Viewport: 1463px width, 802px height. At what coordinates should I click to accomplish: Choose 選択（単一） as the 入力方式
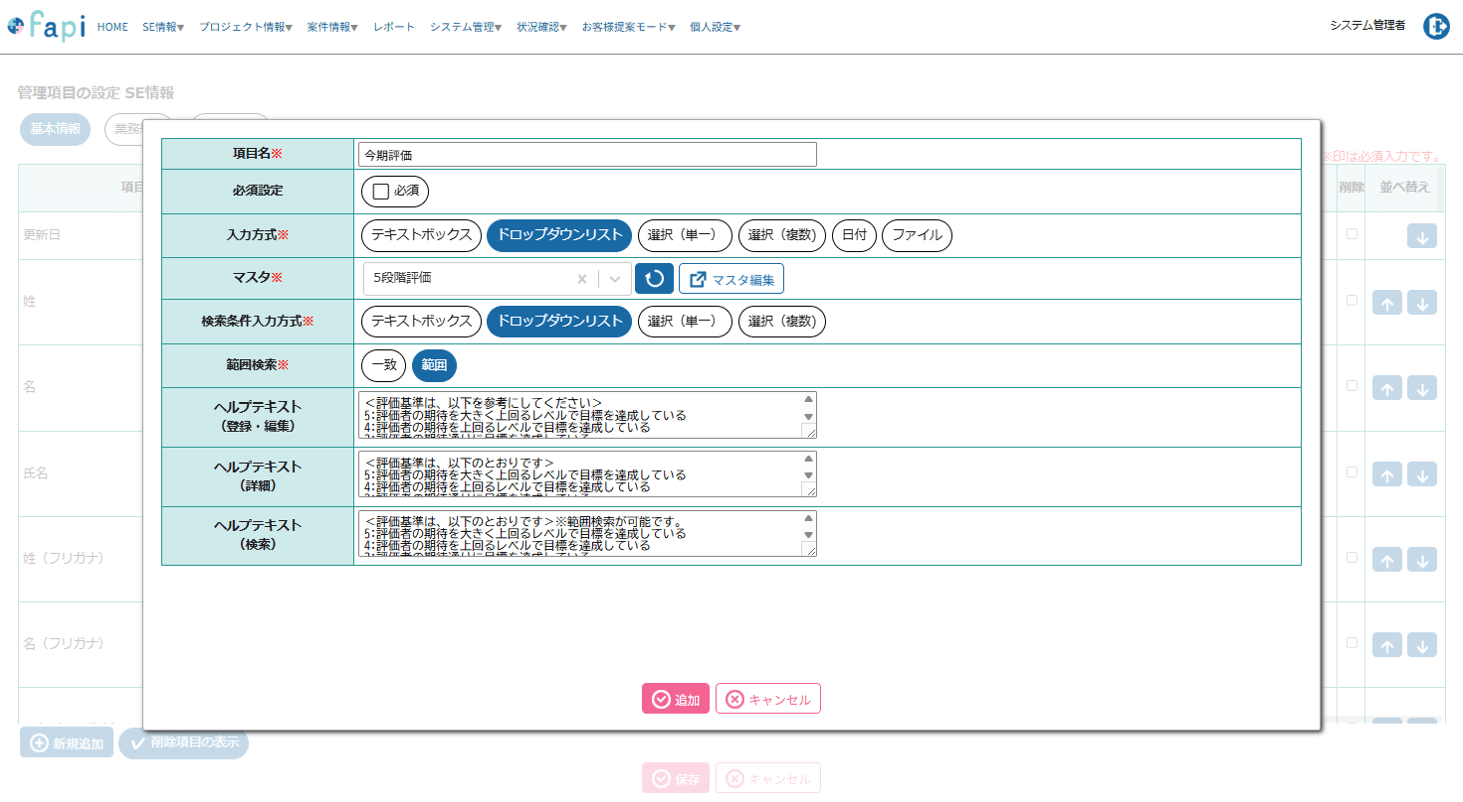coord(685,235)
